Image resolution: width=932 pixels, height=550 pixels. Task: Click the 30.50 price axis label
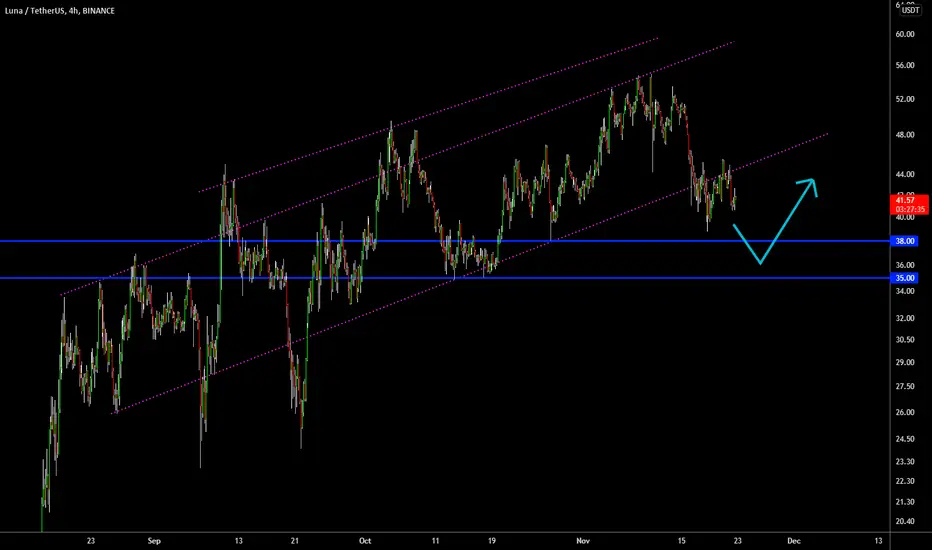point(905,340)
